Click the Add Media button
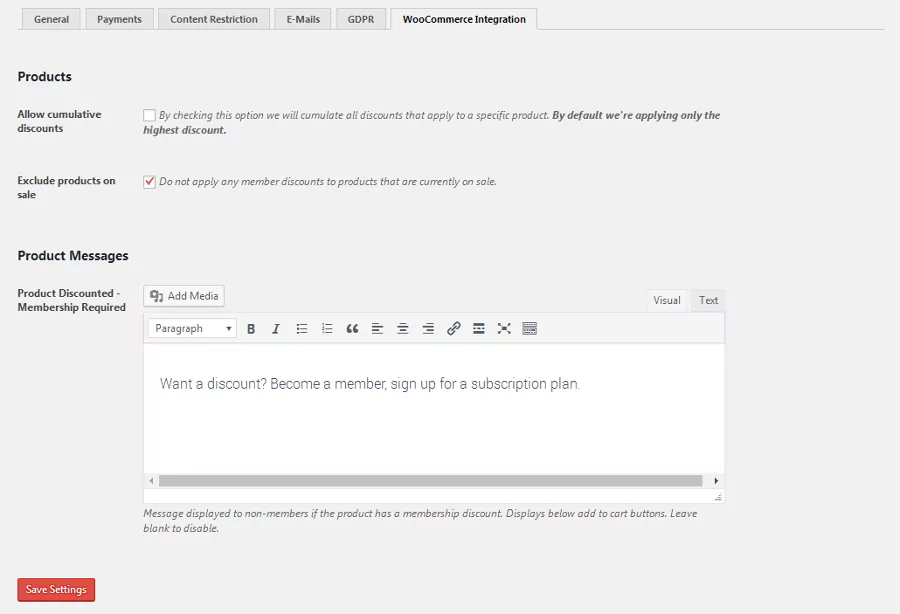The height and width of the screenshot is (614, 900). pyautogui.click(x=184, y=296)
